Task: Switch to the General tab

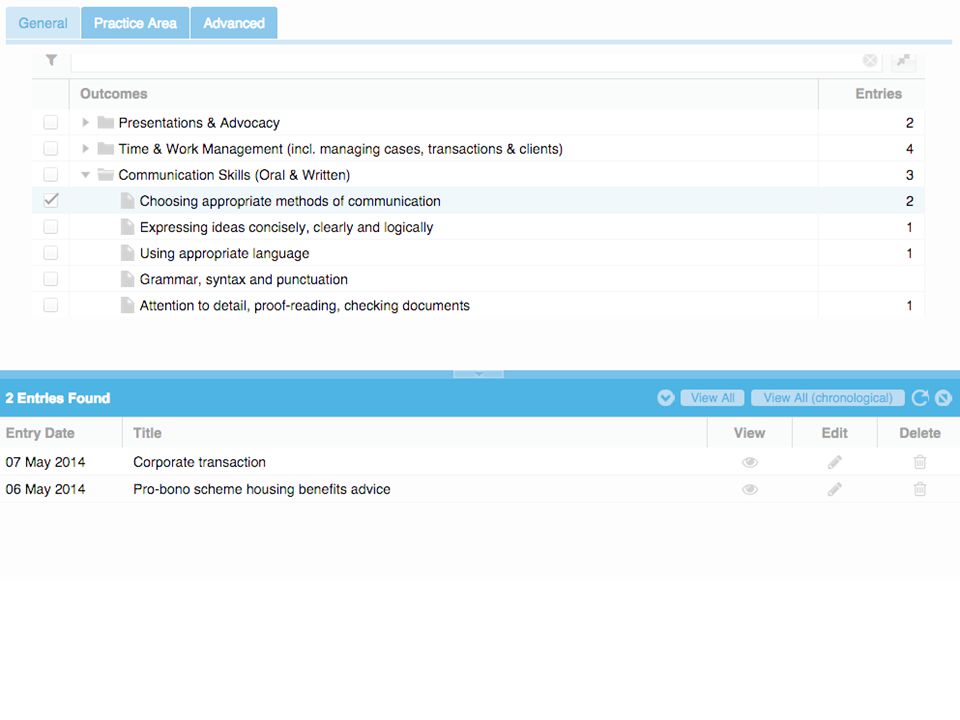Action: 43,23
